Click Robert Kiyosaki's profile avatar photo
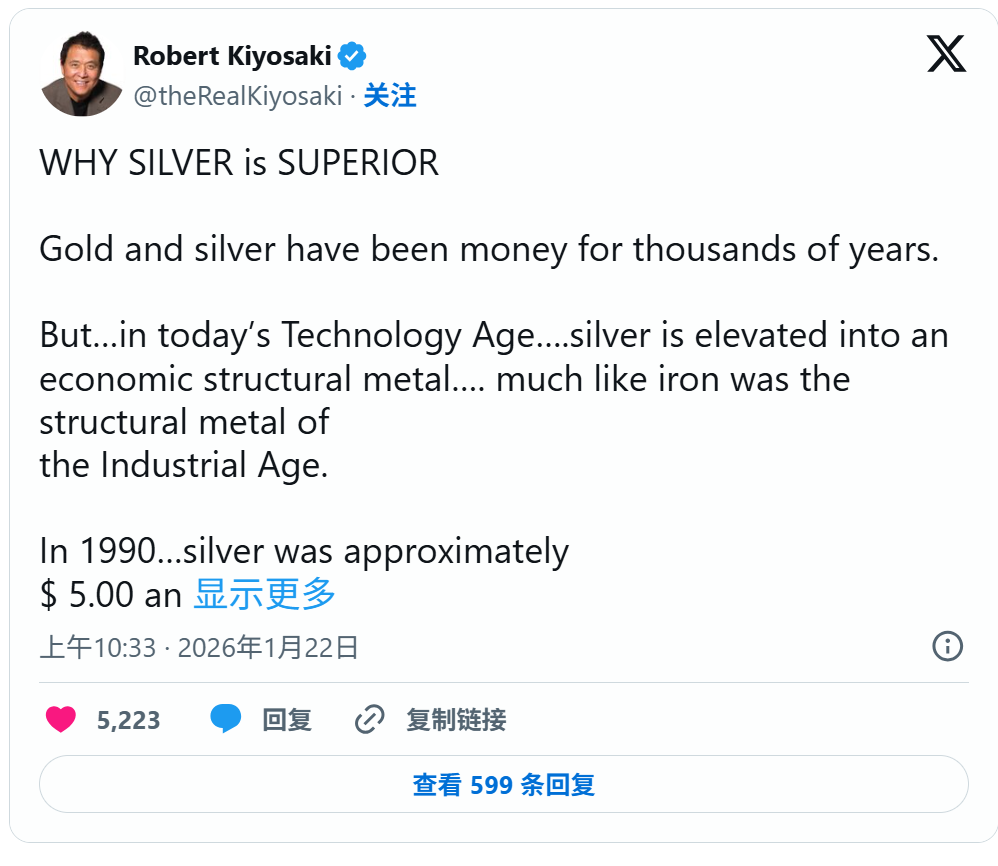 (x=82, y=76)
